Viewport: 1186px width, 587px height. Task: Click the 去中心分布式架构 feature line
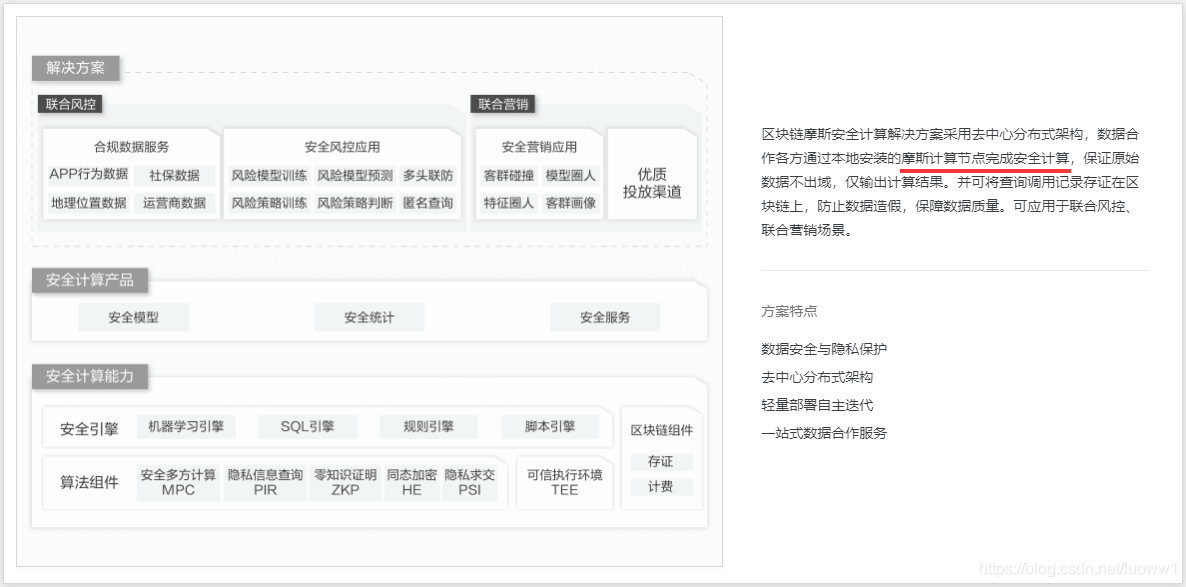817,377
